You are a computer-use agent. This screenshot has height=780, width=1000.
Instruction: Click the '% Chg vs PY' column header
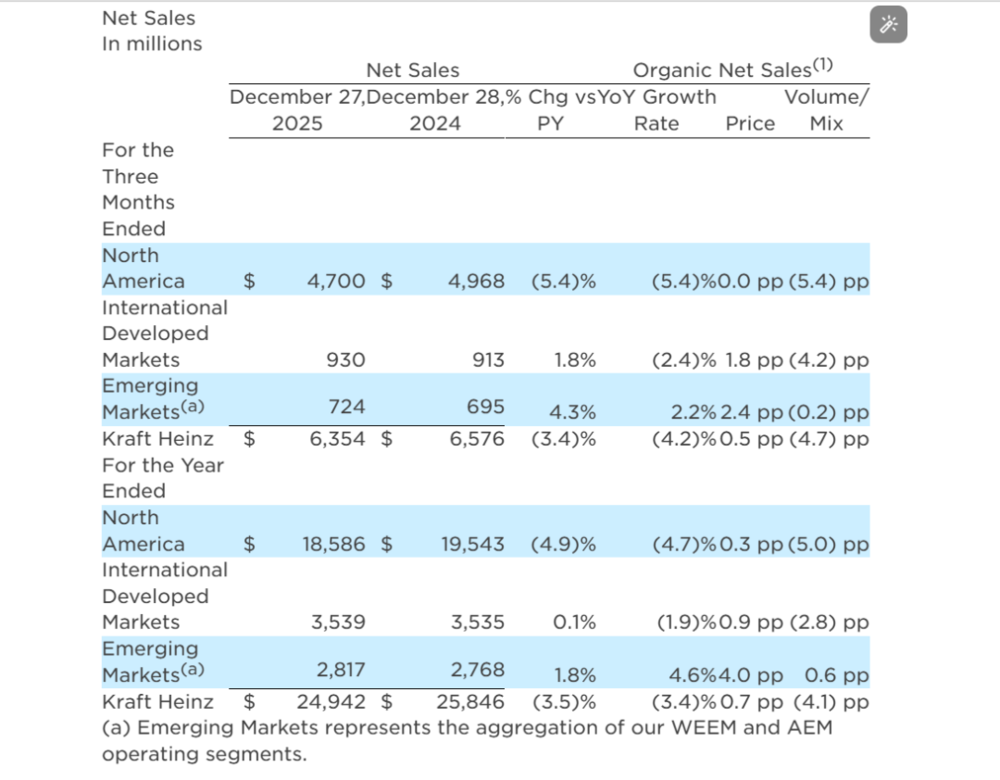pyautogui.click(x=551, y=110)
